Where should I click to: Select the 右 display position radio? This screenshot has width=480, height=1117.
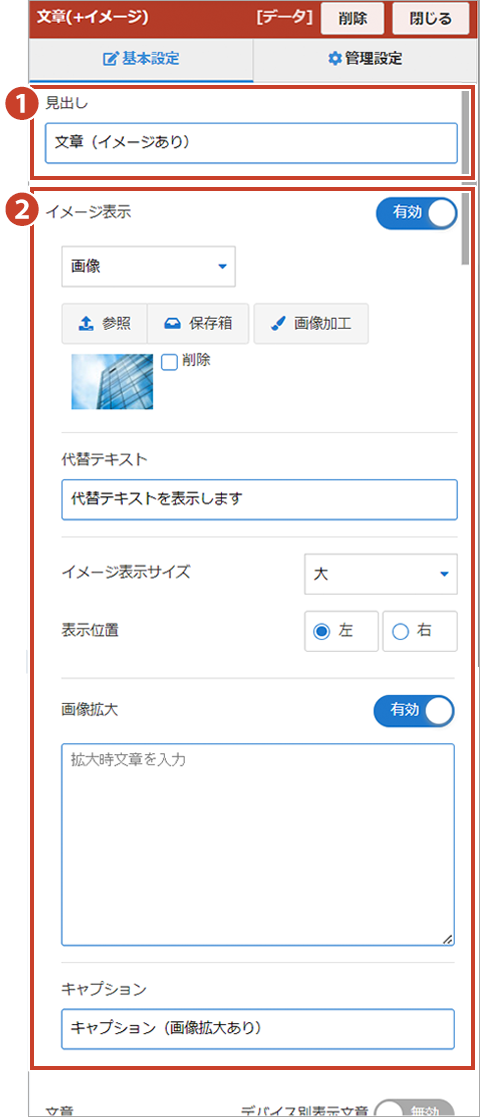click(420, 630)
